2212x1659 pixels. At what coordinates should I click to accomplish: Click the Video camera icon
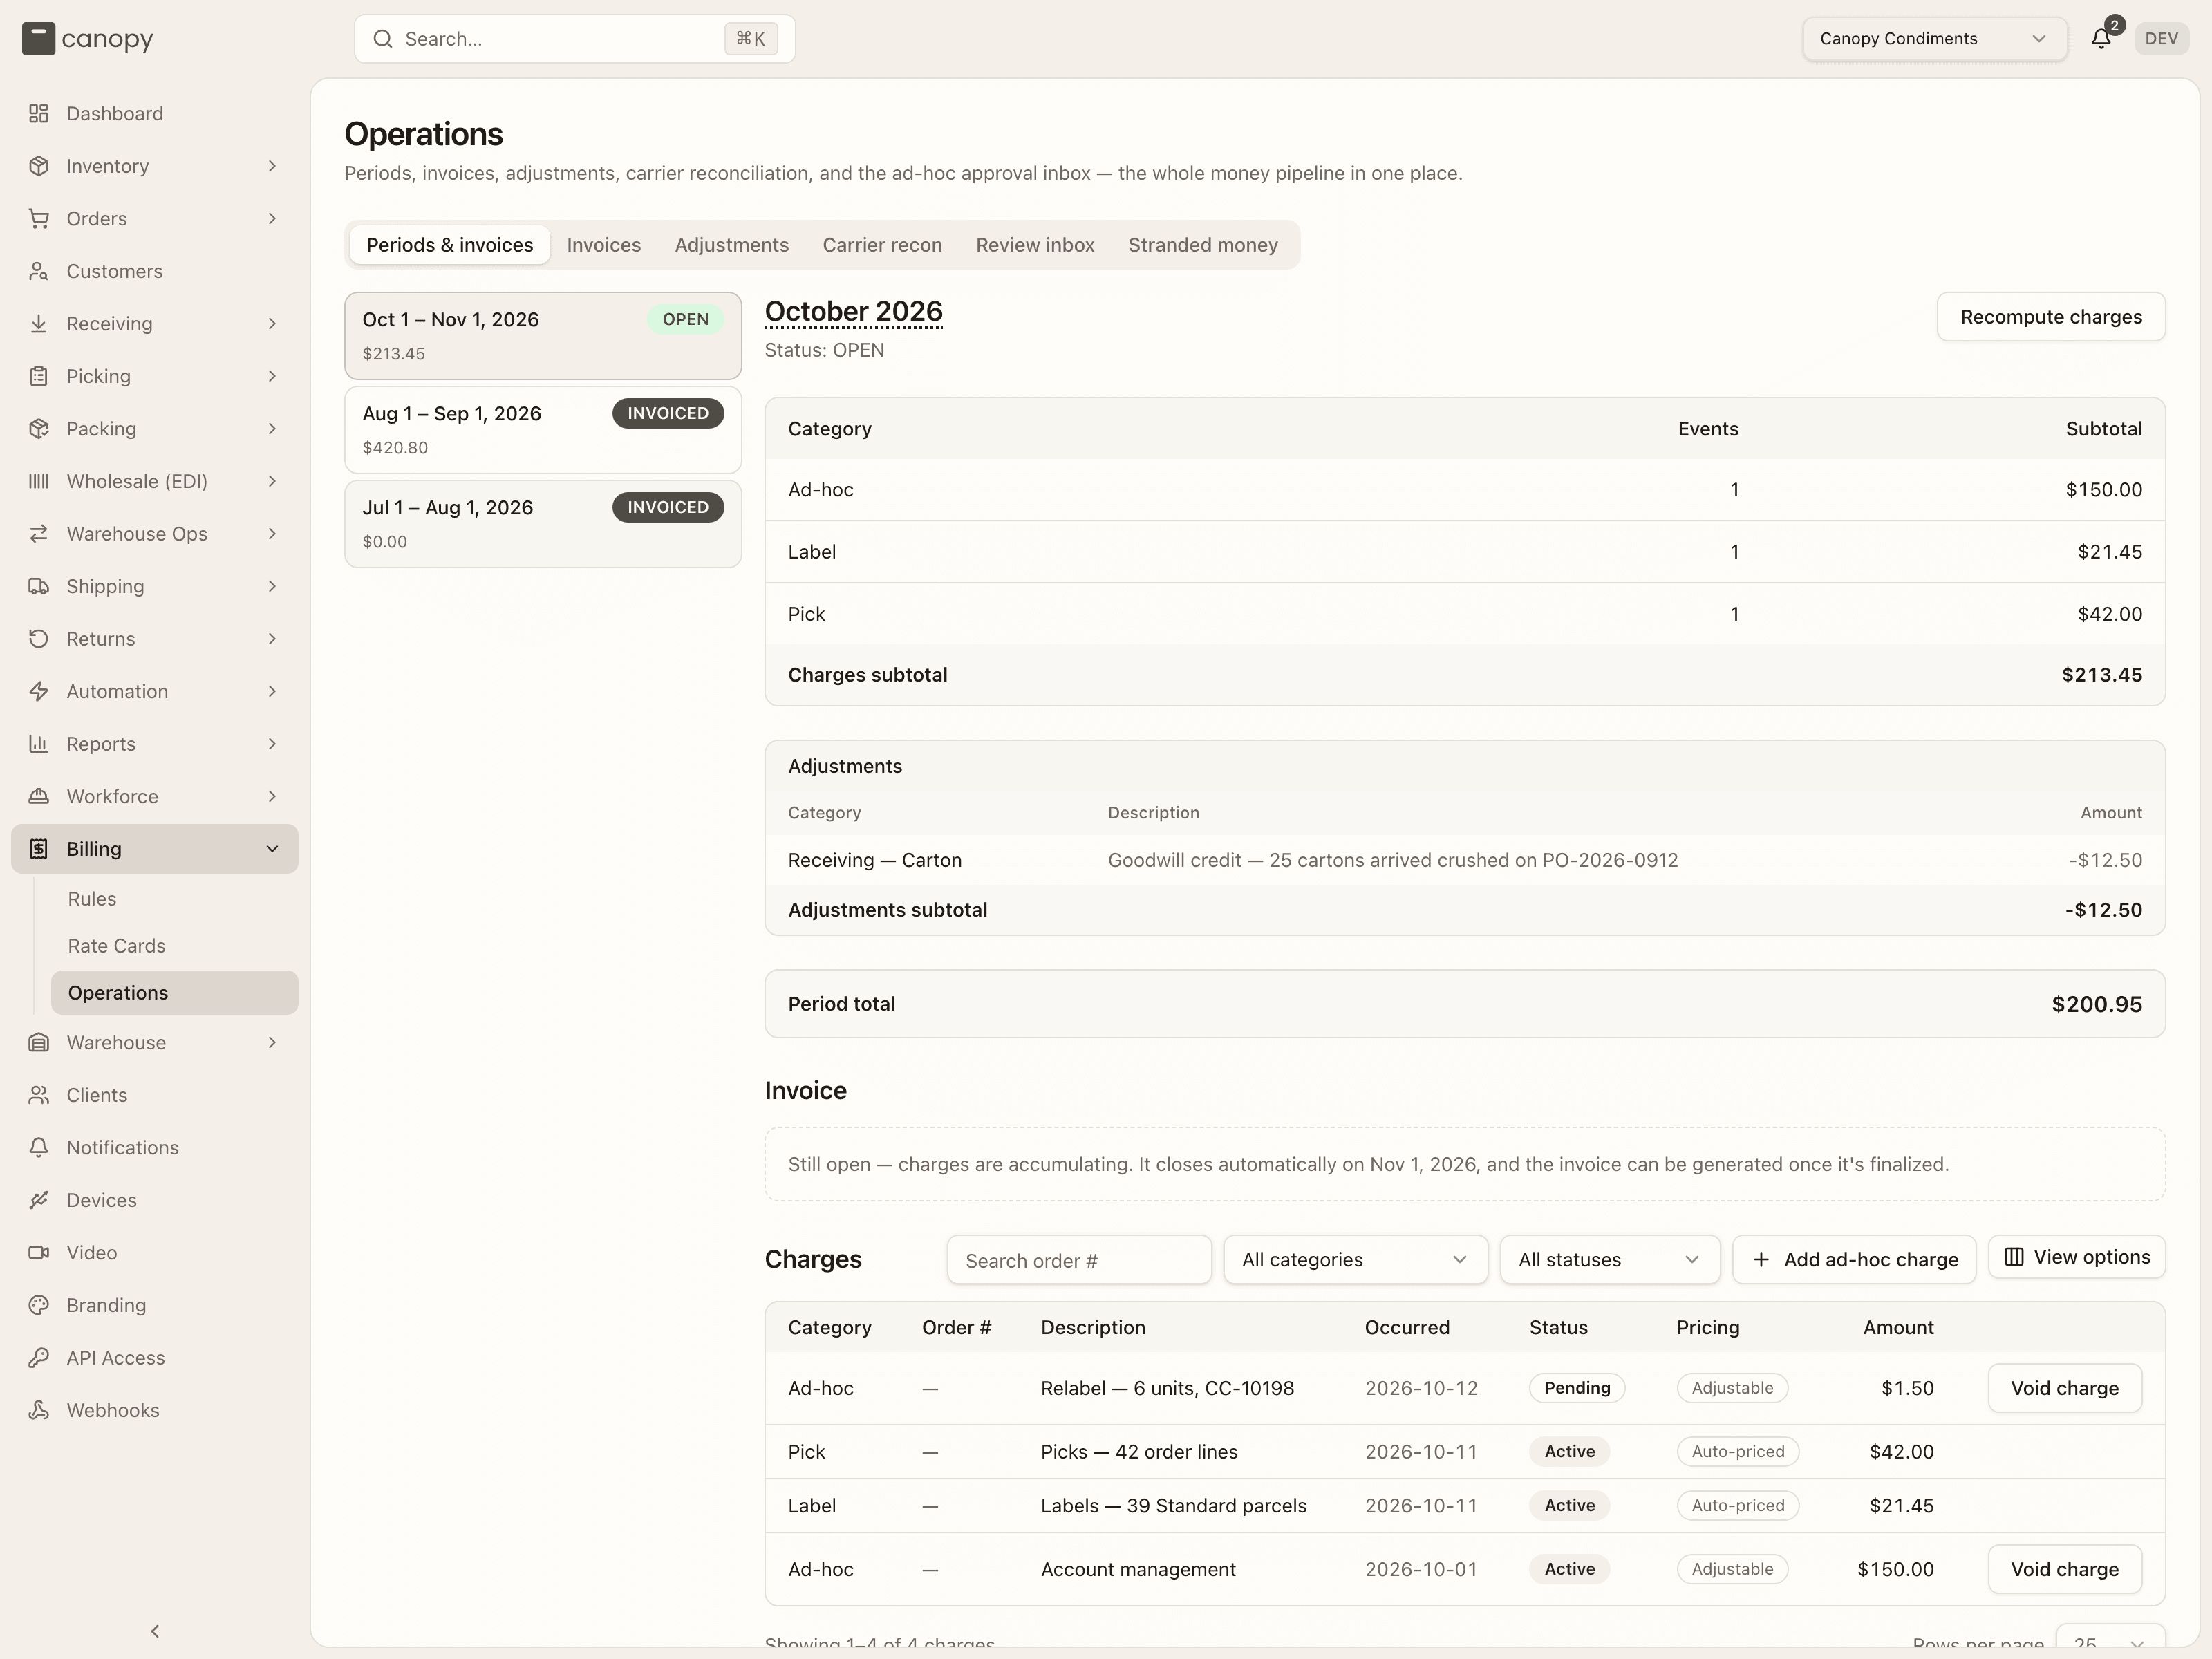[x=39, y=1252]
